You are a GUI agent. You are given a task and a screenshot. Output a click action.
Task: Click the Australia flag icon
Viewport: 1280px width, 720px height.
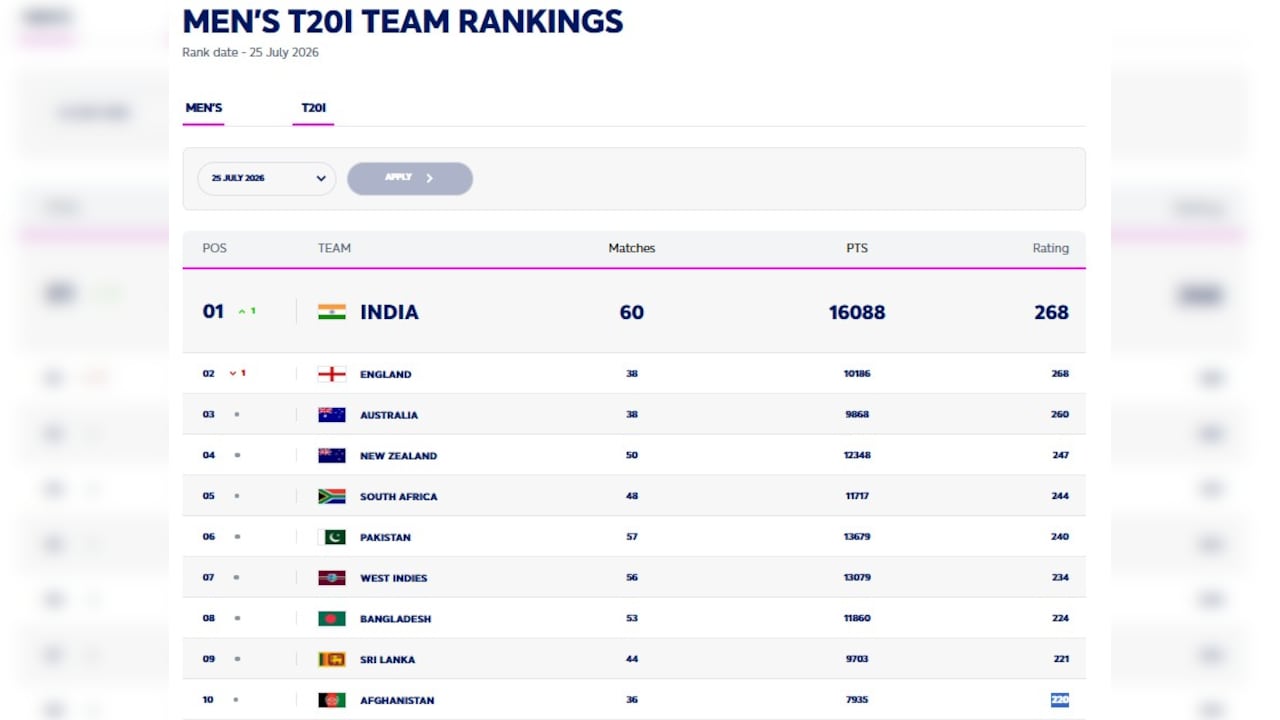point(332,415)
